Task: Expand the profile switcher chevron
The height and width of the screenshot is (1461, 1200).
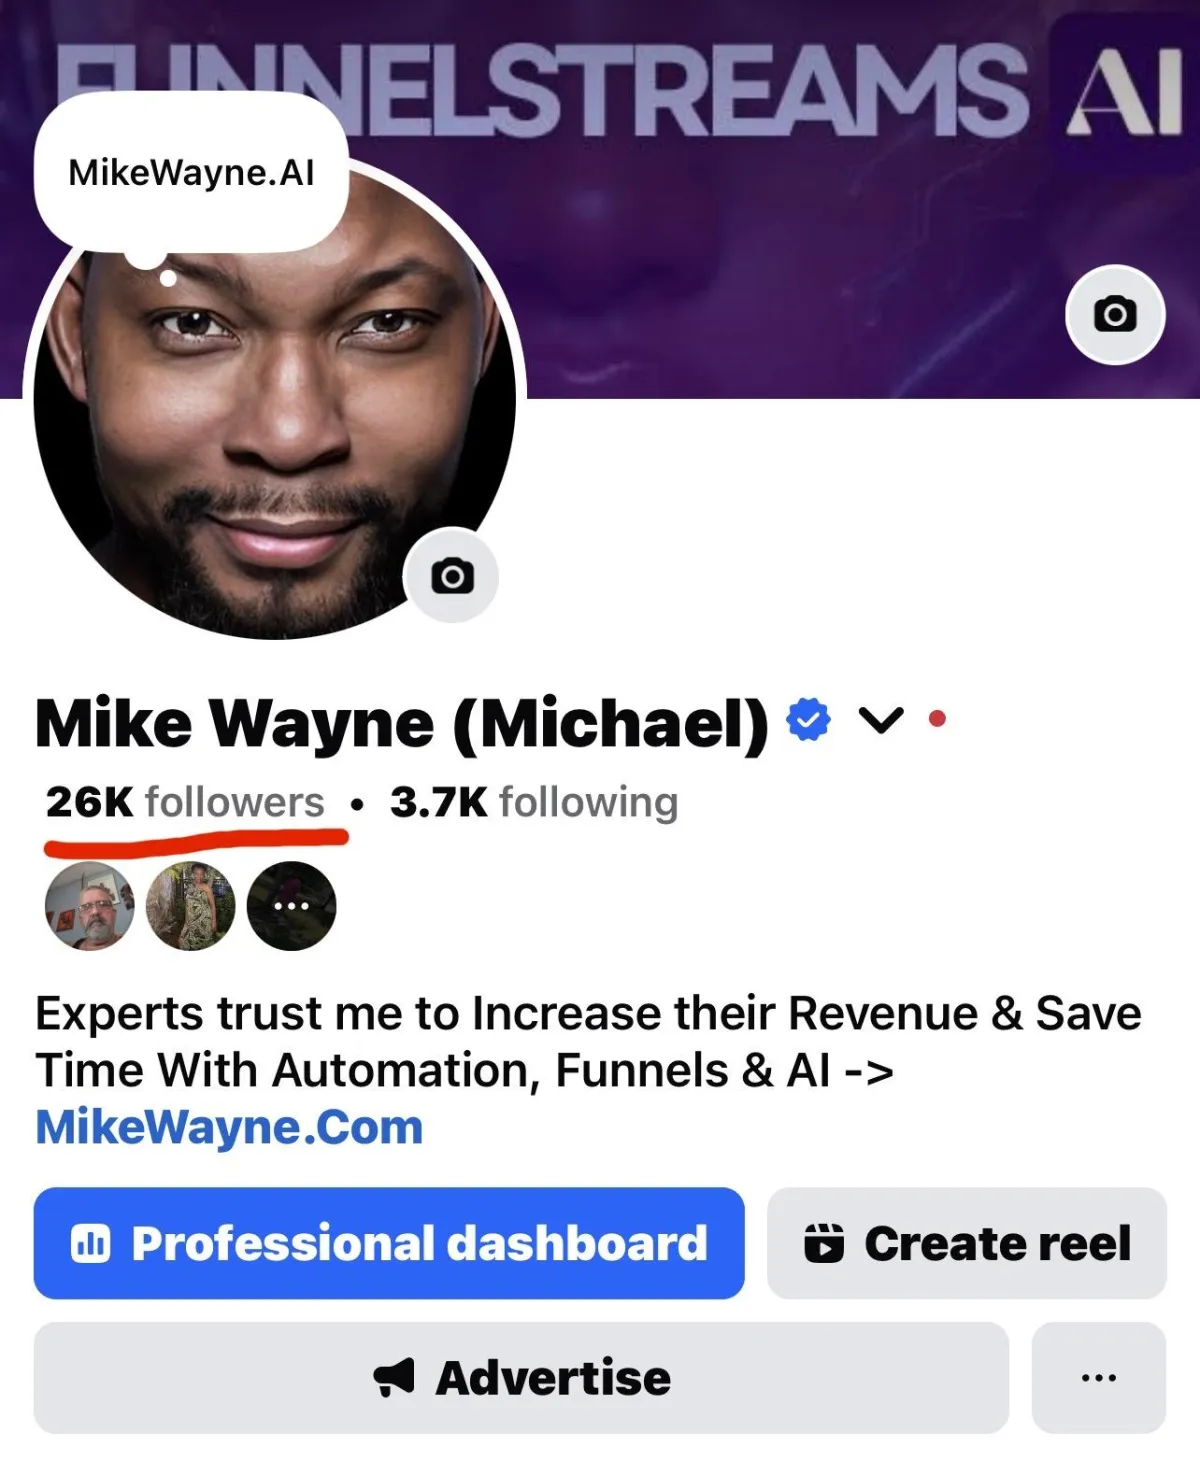Action: [x=881, y=720]
